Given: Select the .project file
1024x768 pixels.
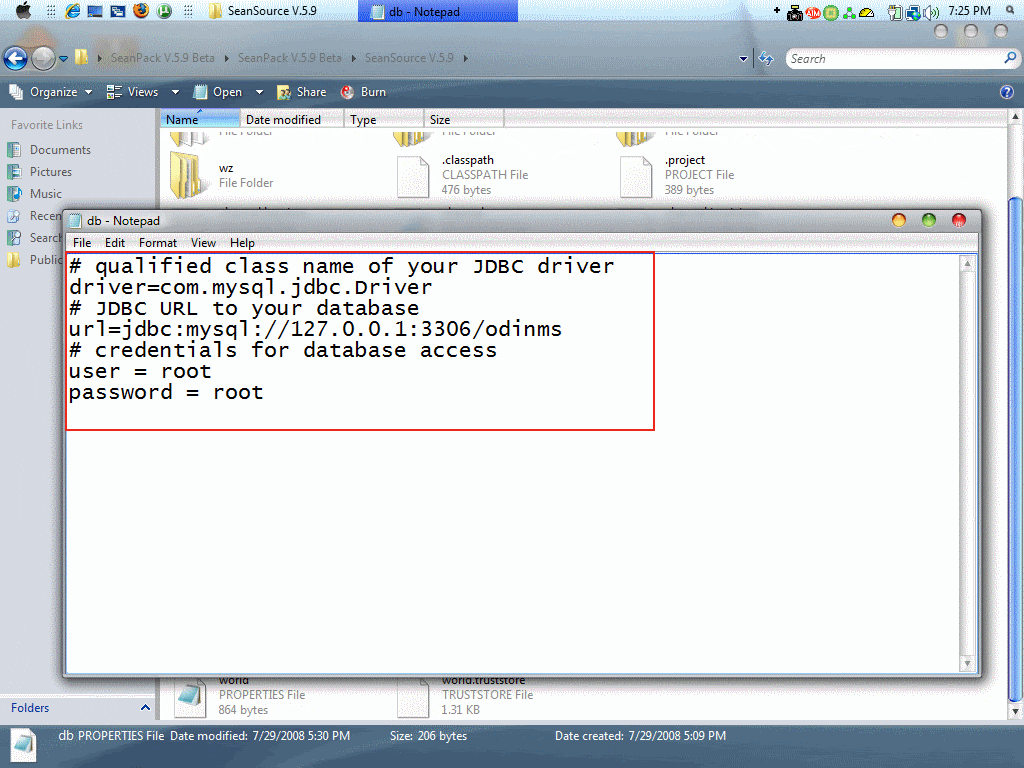Looking at the screenshot, I should tap(678, 176).
